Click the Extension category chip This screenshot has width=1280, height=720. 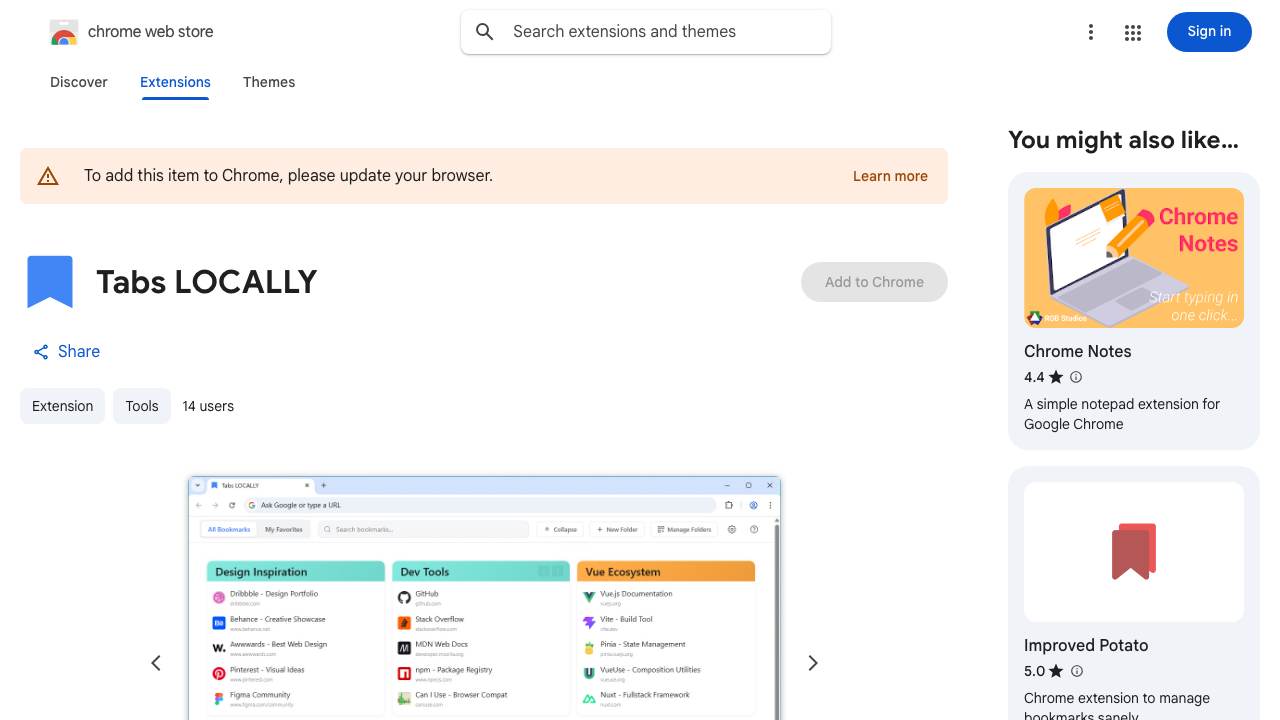pos(62,406)
